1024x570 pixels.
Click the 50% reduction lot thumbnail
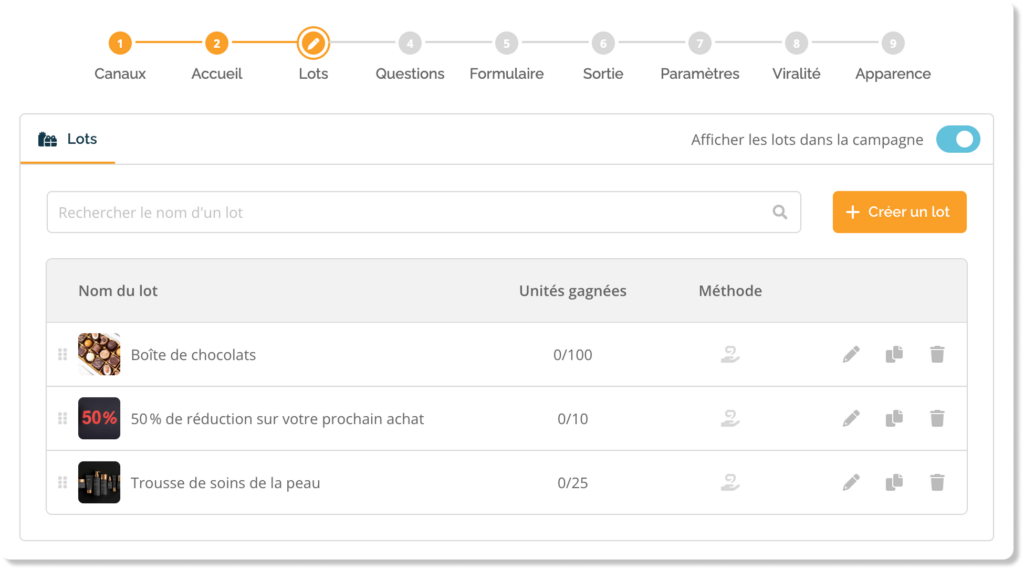coord(99,418)
